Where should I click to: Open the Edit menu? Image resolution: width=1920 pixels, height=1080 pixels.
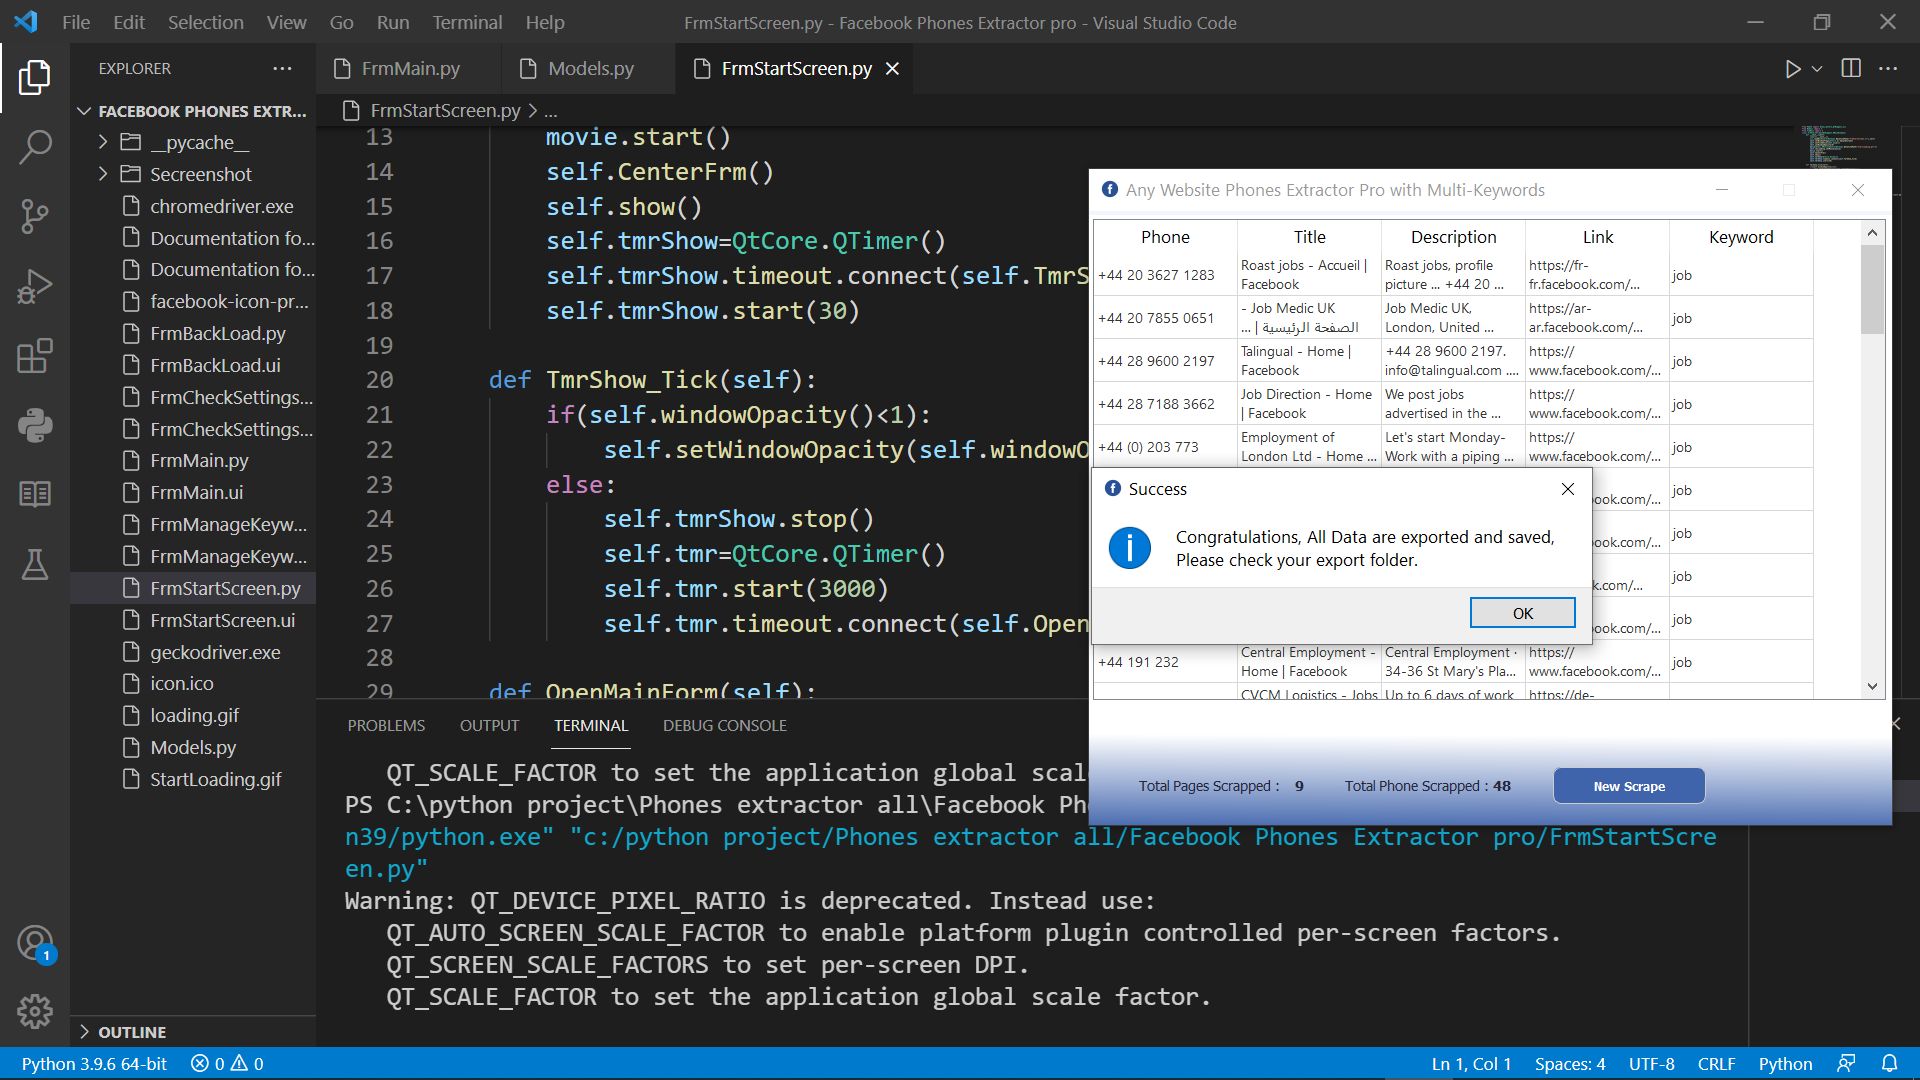(x=129, y=22)
